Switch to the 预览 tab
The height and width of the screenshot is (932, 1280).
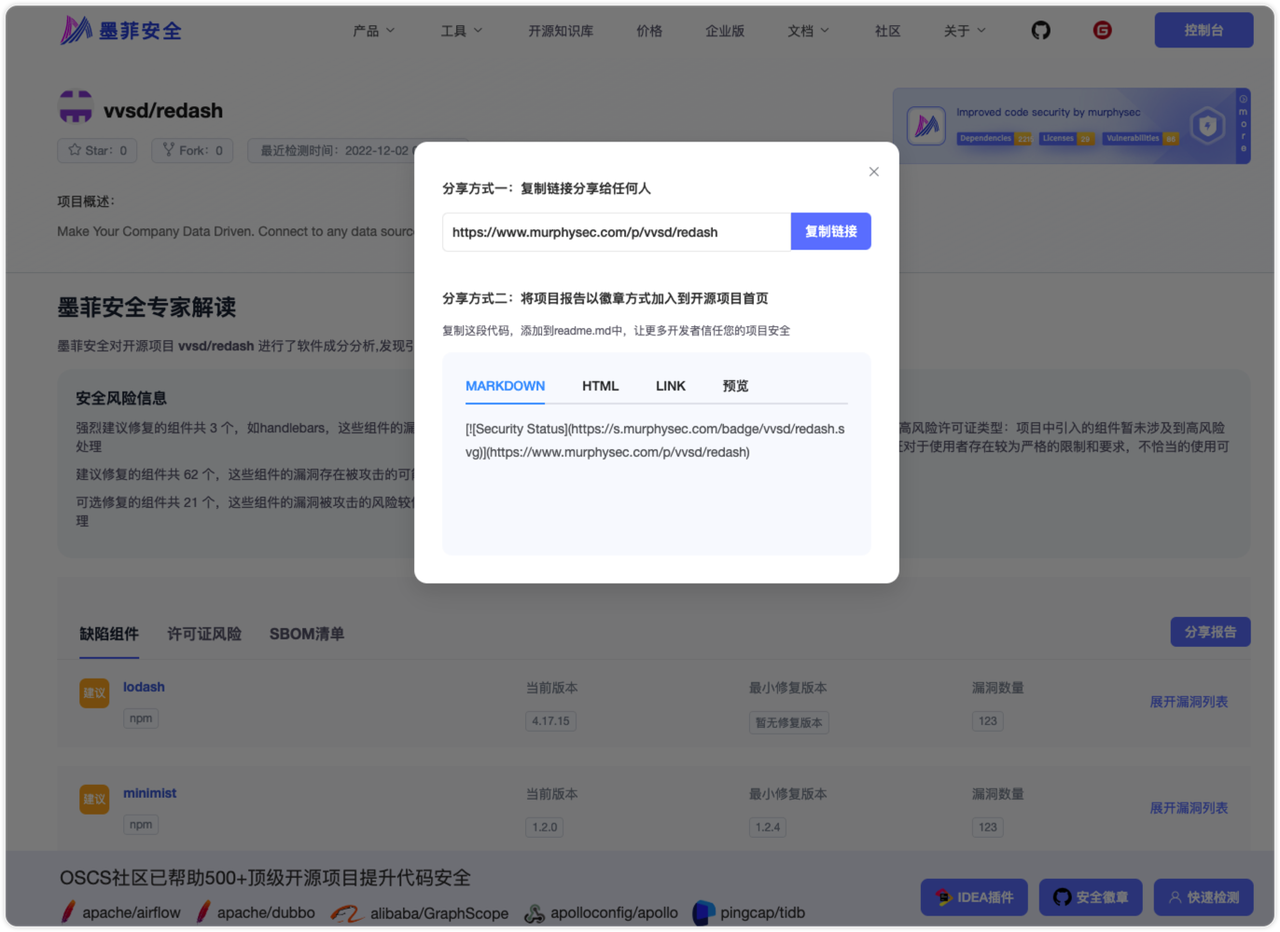click(x=735, y=386)
